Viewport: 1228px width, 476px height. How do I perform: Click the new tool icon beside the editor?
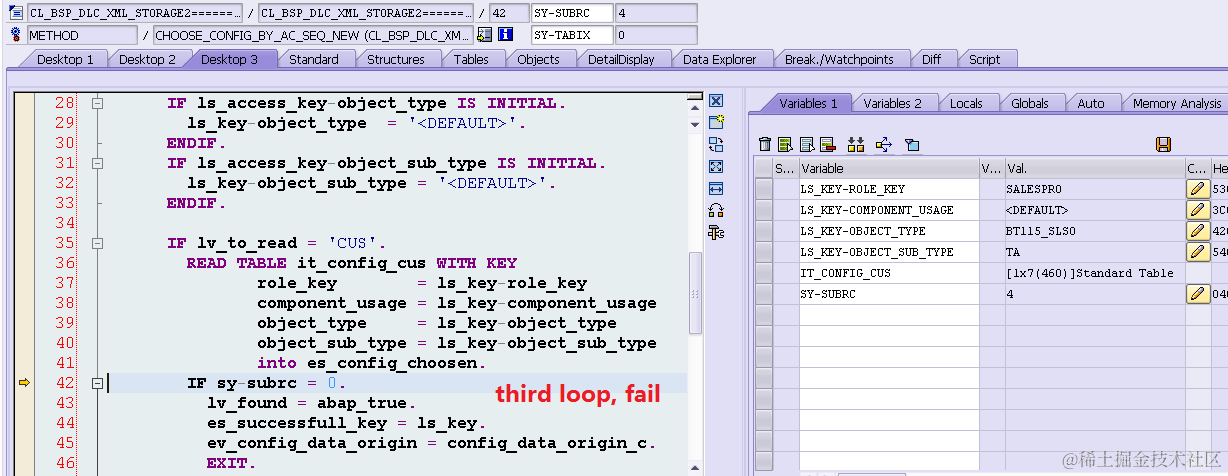(716, 122)
